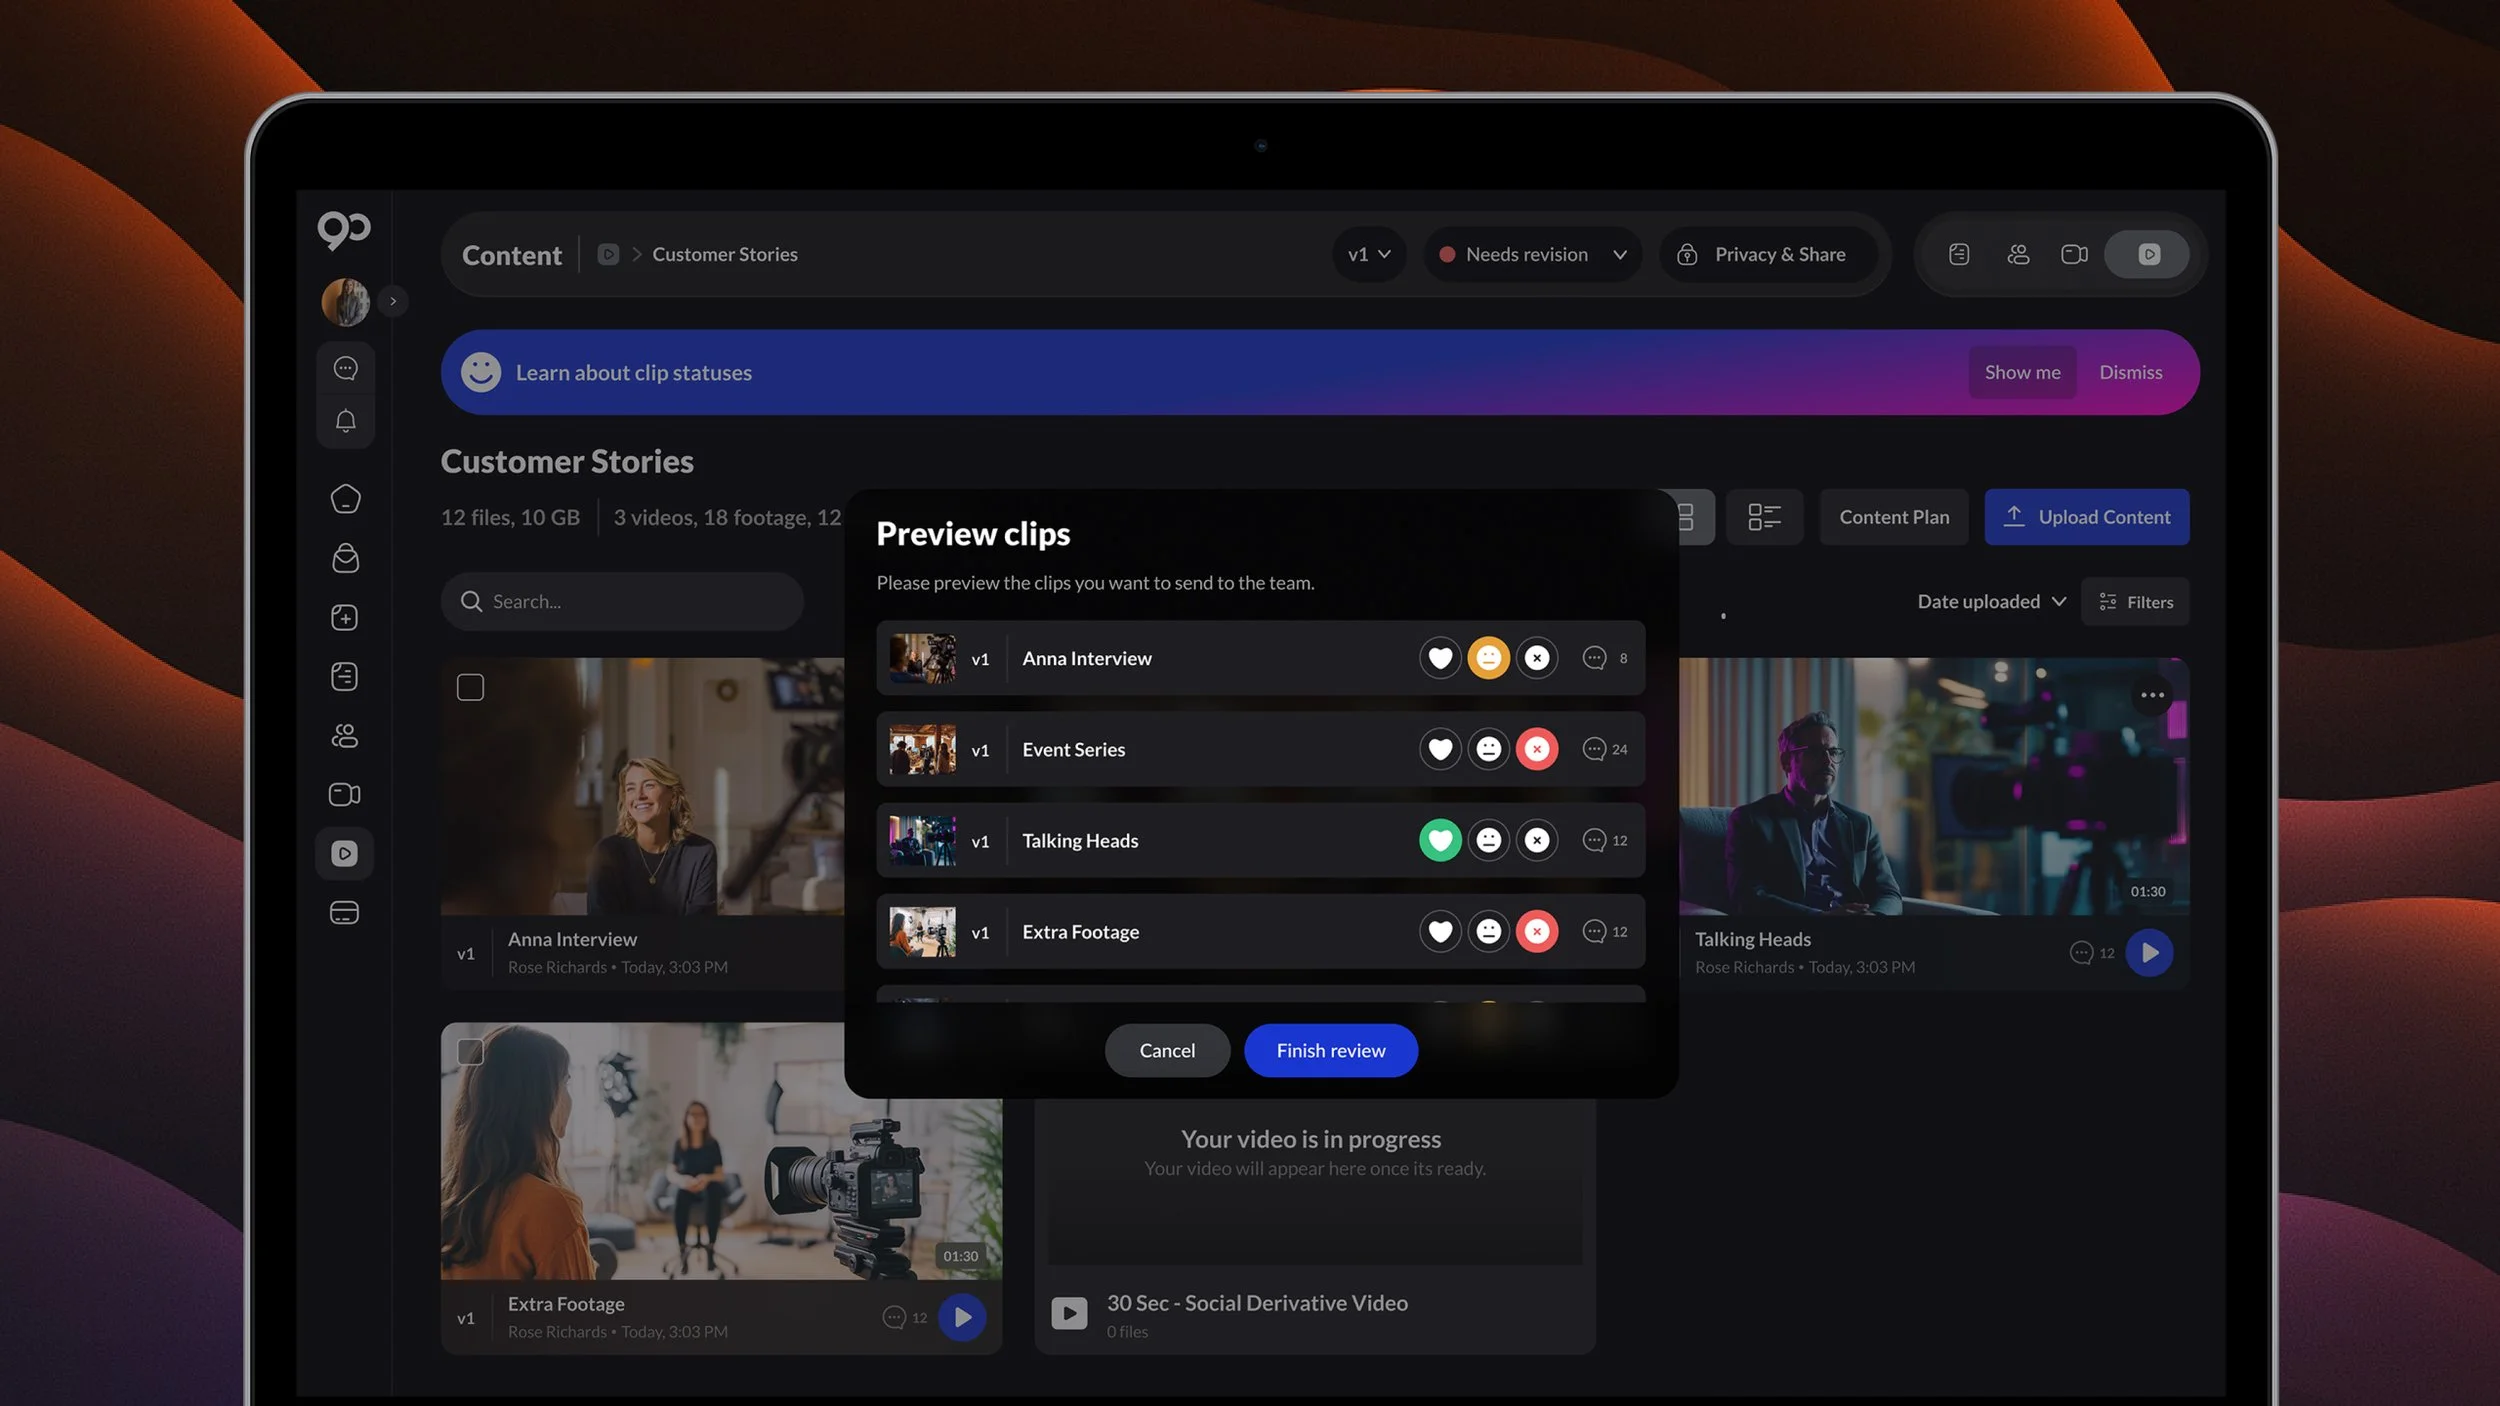Screen dimensions: 2500x1406
Task: Click the notes icon in top-right toolbar
Action: (1959, 254)
